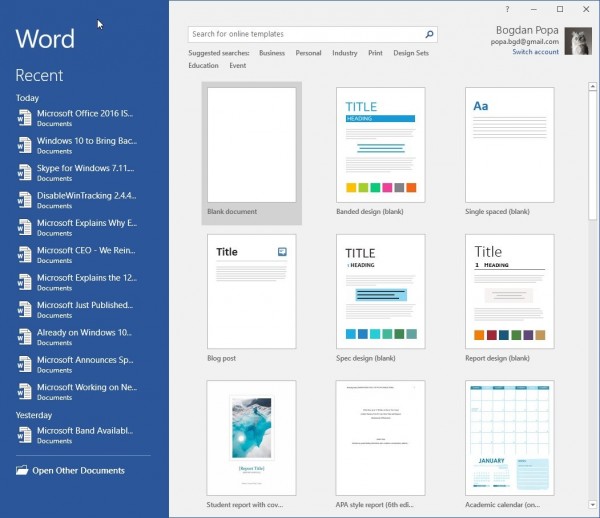This screenshot has width=600, height=518.
Task: Click the Word icon beside Already on Windows 10
Action: pos(24,337)
